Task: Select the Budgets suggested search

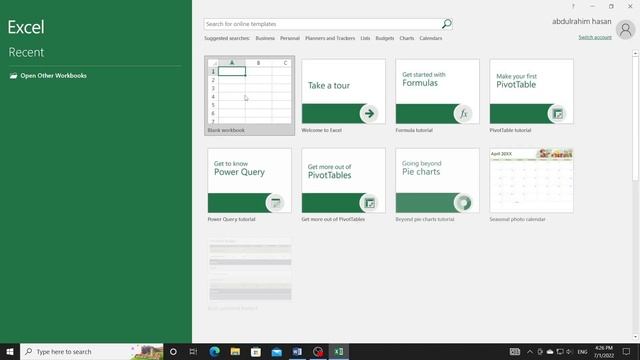Action: (x=384, y=38)
